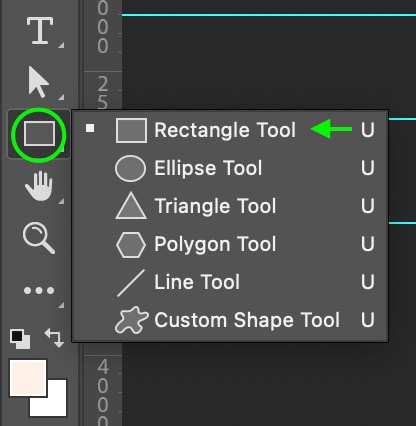Select the Hand tool

pyautogui.click(x=39, y=186)
